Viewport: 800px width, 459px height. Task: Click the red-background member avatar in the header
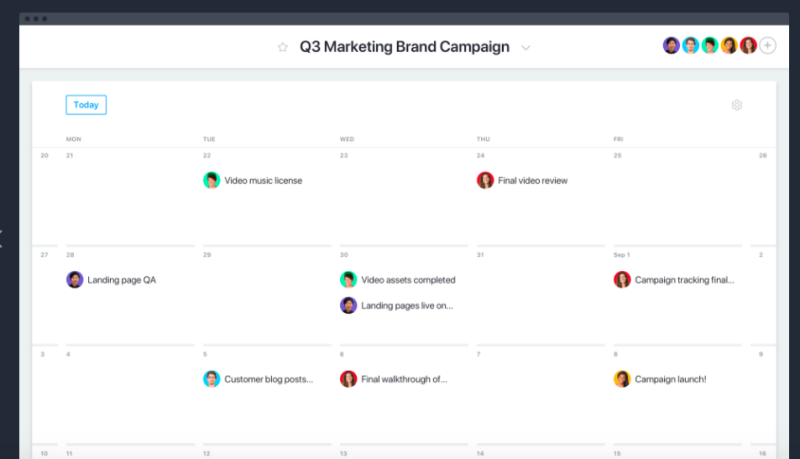[x=748, y=45]
